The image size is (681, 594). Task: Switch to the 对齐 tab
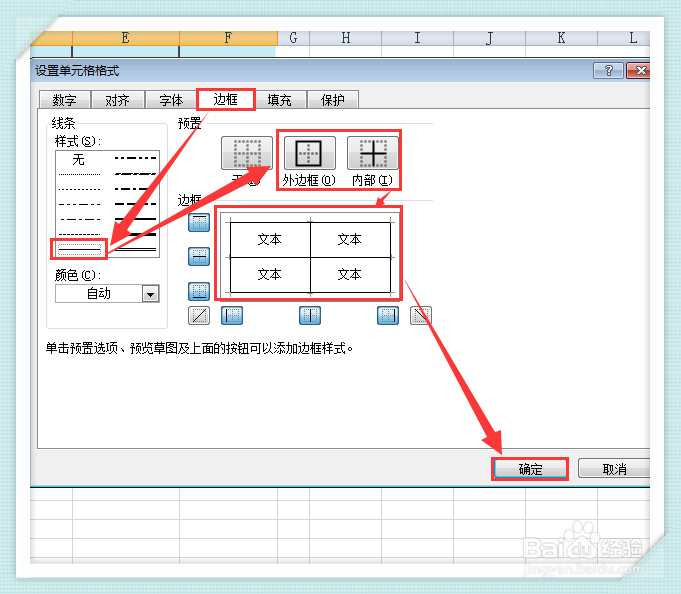118,100
